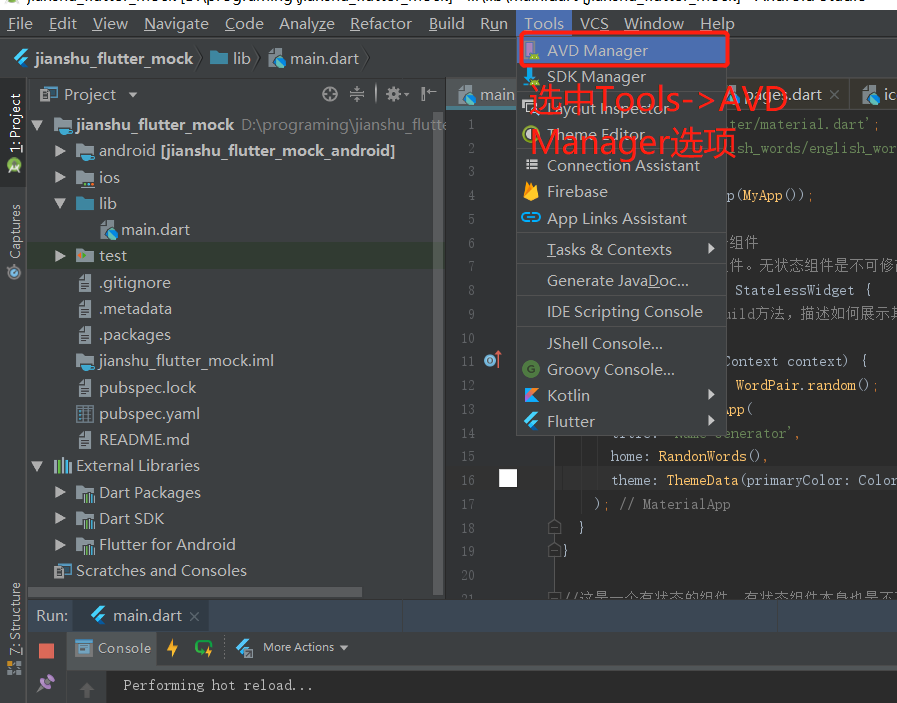Open the VCS menu

[x=594, y=24]
